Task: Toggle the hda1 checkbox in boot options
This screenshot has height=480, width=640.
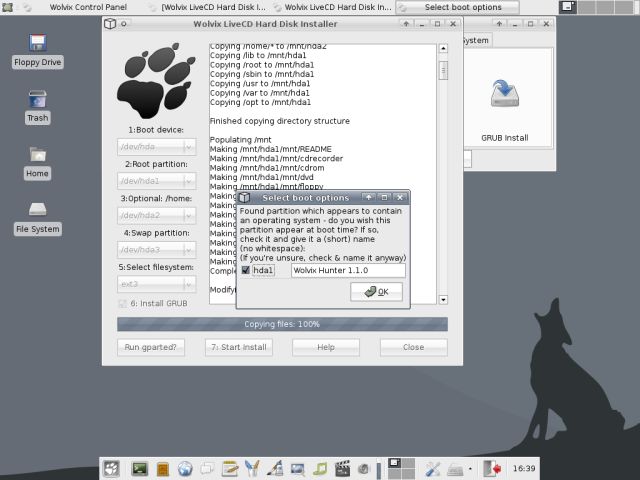Action: coord(246,270)
